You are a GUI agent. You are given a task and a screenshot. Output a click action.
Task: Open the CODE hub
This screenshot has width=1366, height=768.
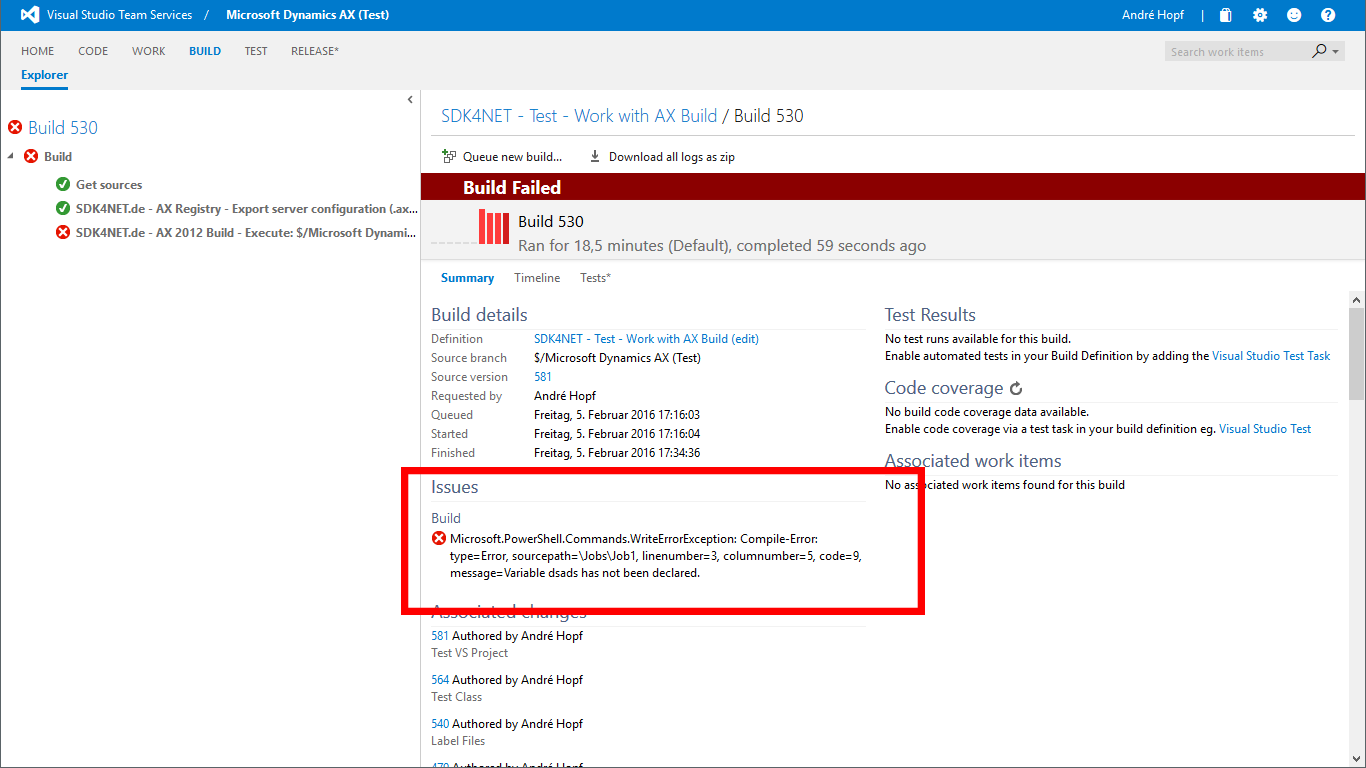pos(93,51)
